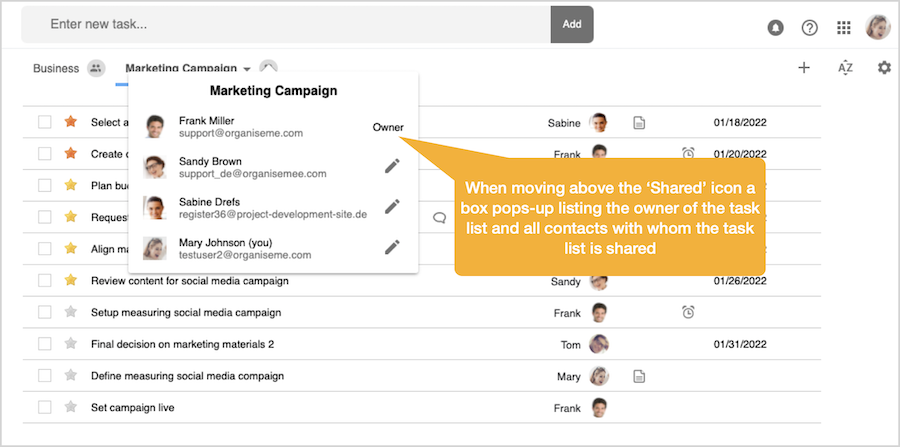Viewport: 900px width, 447px height.
Task: Tick checkbox for 'Final decision on marketing materials 2'
Action: 45,344
